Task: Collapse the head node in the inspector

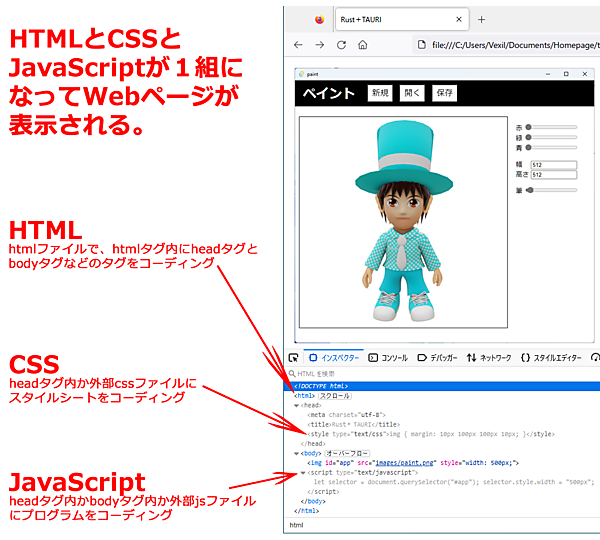Action: (x=296, y=405)
